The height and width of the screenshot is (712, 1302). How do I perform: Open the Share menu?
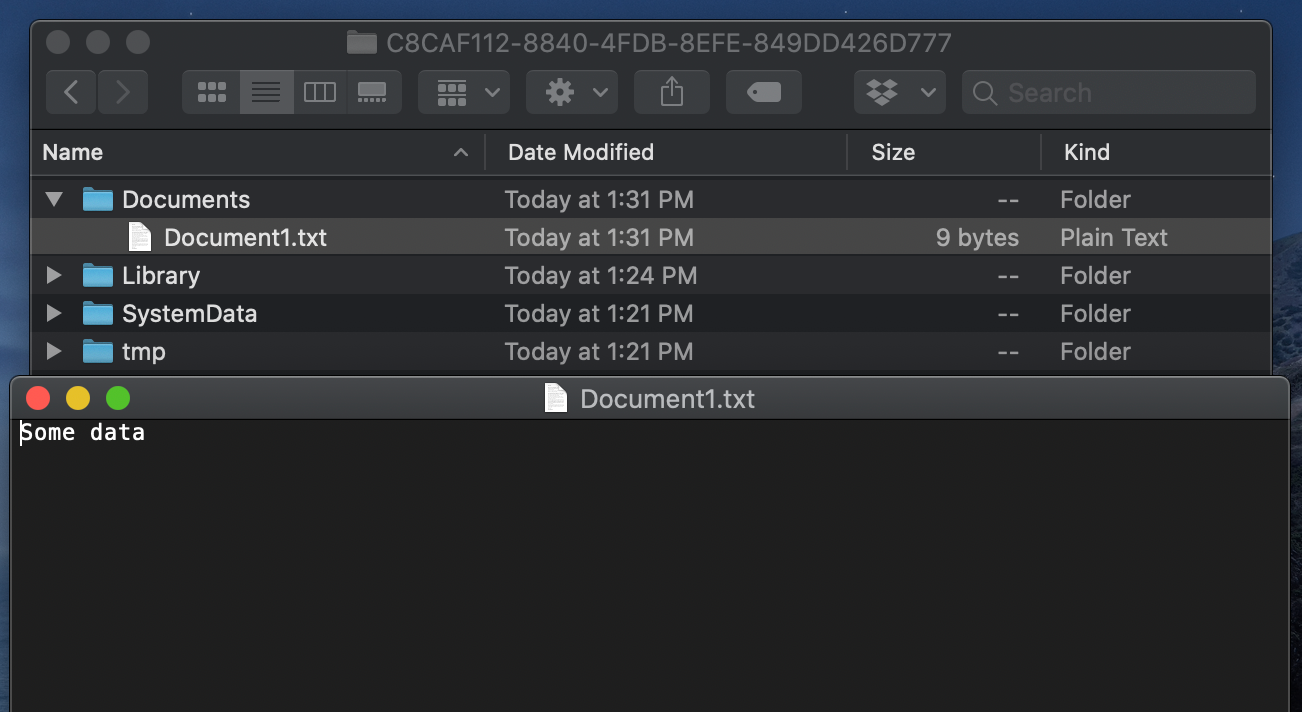click(671, 91)
